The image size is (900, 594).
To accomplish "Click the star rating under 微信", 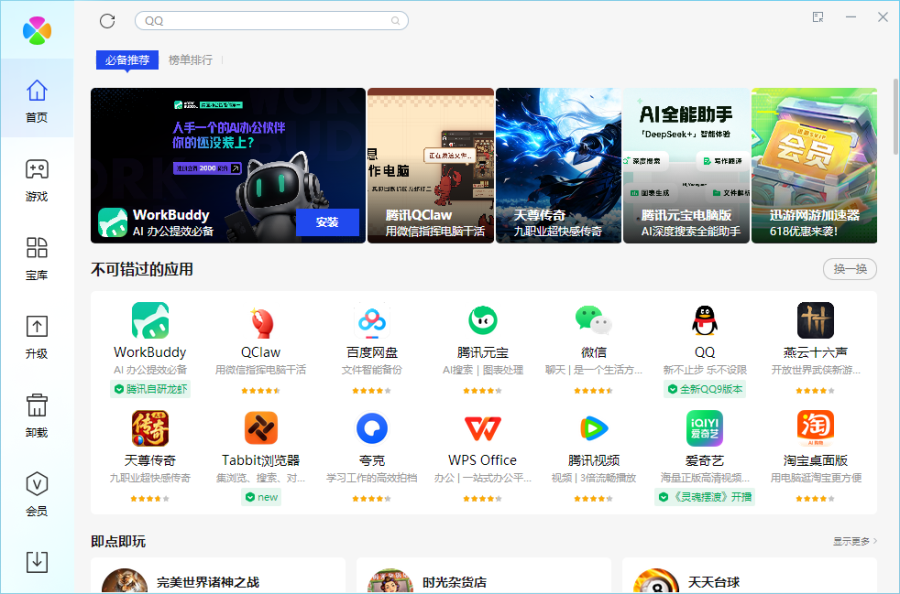I will click(593, 391).
